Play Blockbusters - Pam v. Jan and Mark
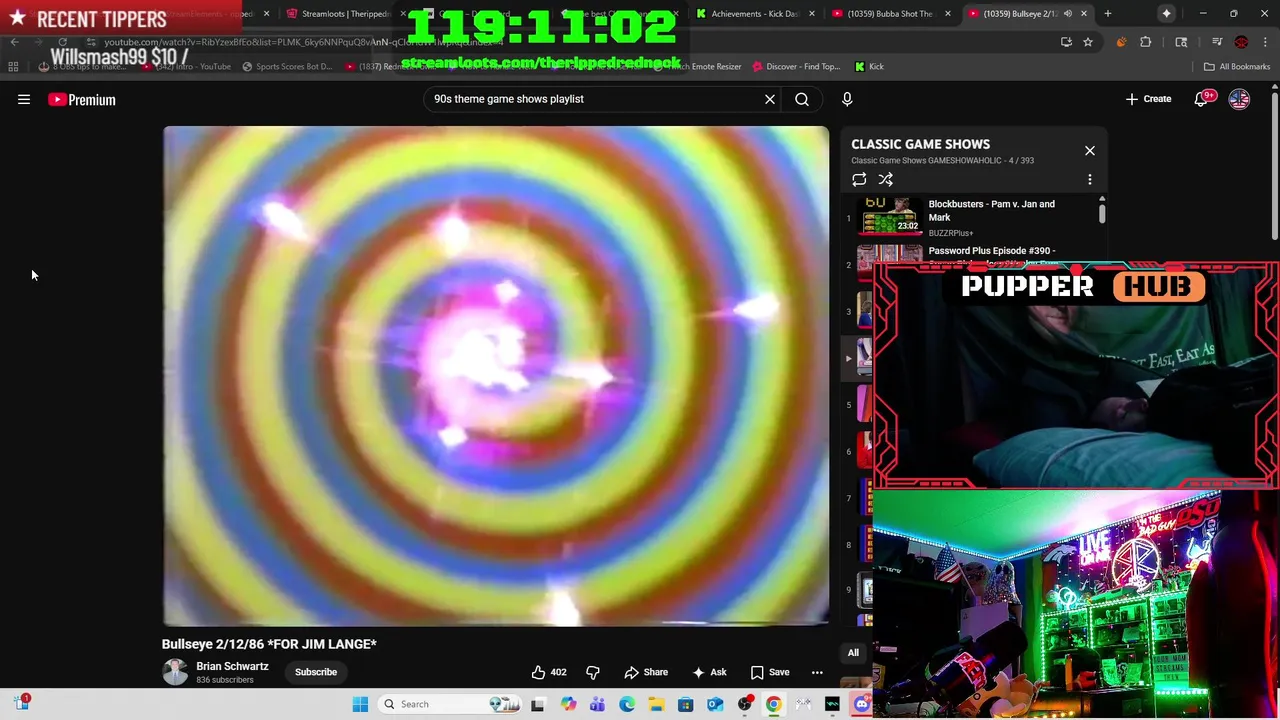This screenshot has height=720, width=1280. 890,215
